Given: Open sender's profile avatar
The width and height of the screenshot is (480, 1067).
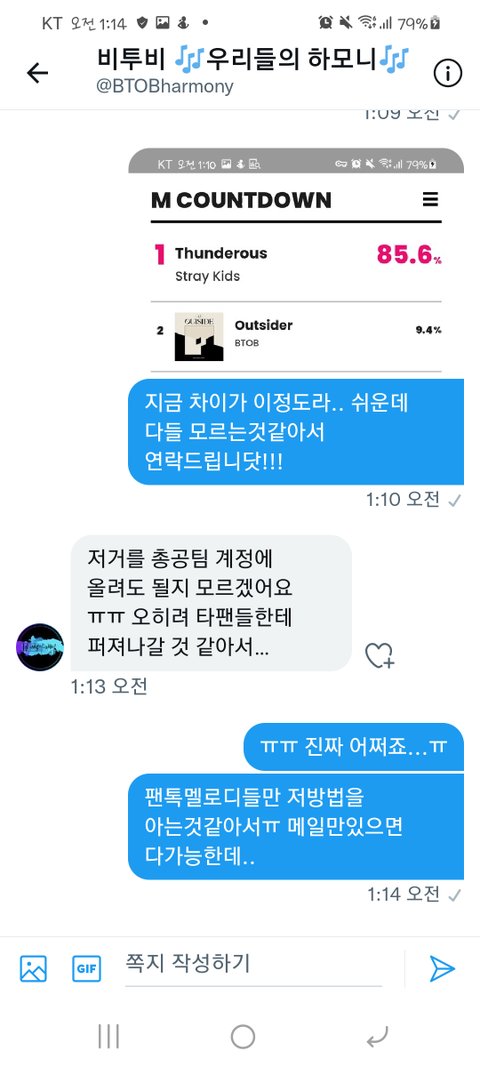Looking at the screenshot, I should click(39, 647).
